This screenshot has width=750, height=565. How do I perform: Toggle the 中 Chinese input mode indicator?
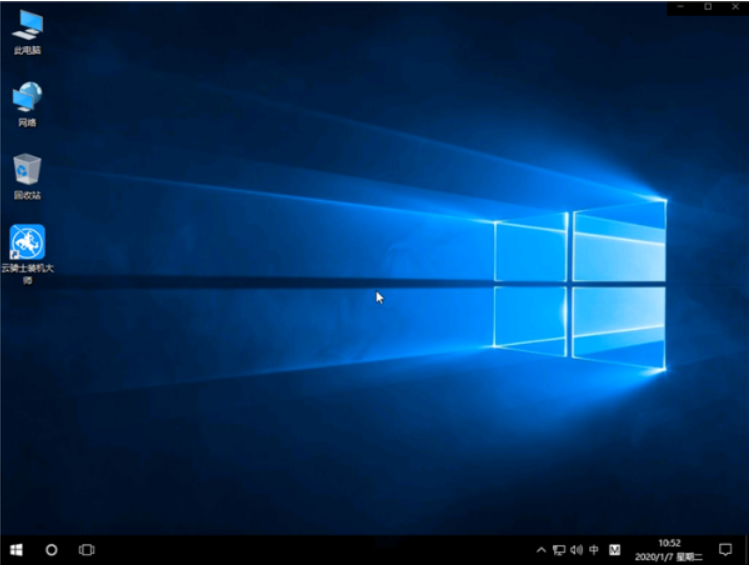point(594,550)
